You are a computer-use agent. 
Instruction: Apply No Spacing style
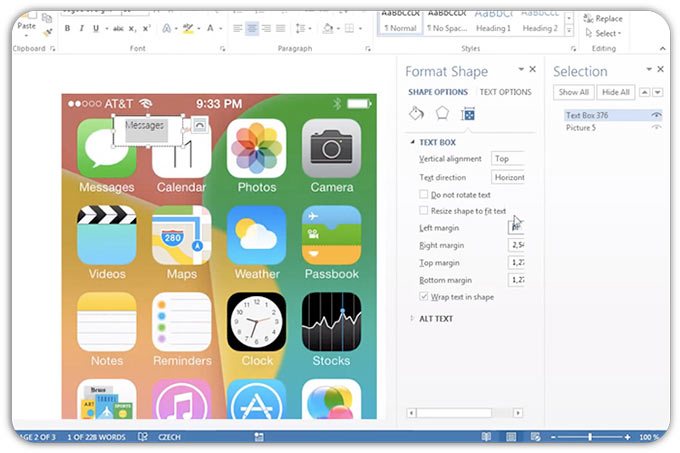447,24
